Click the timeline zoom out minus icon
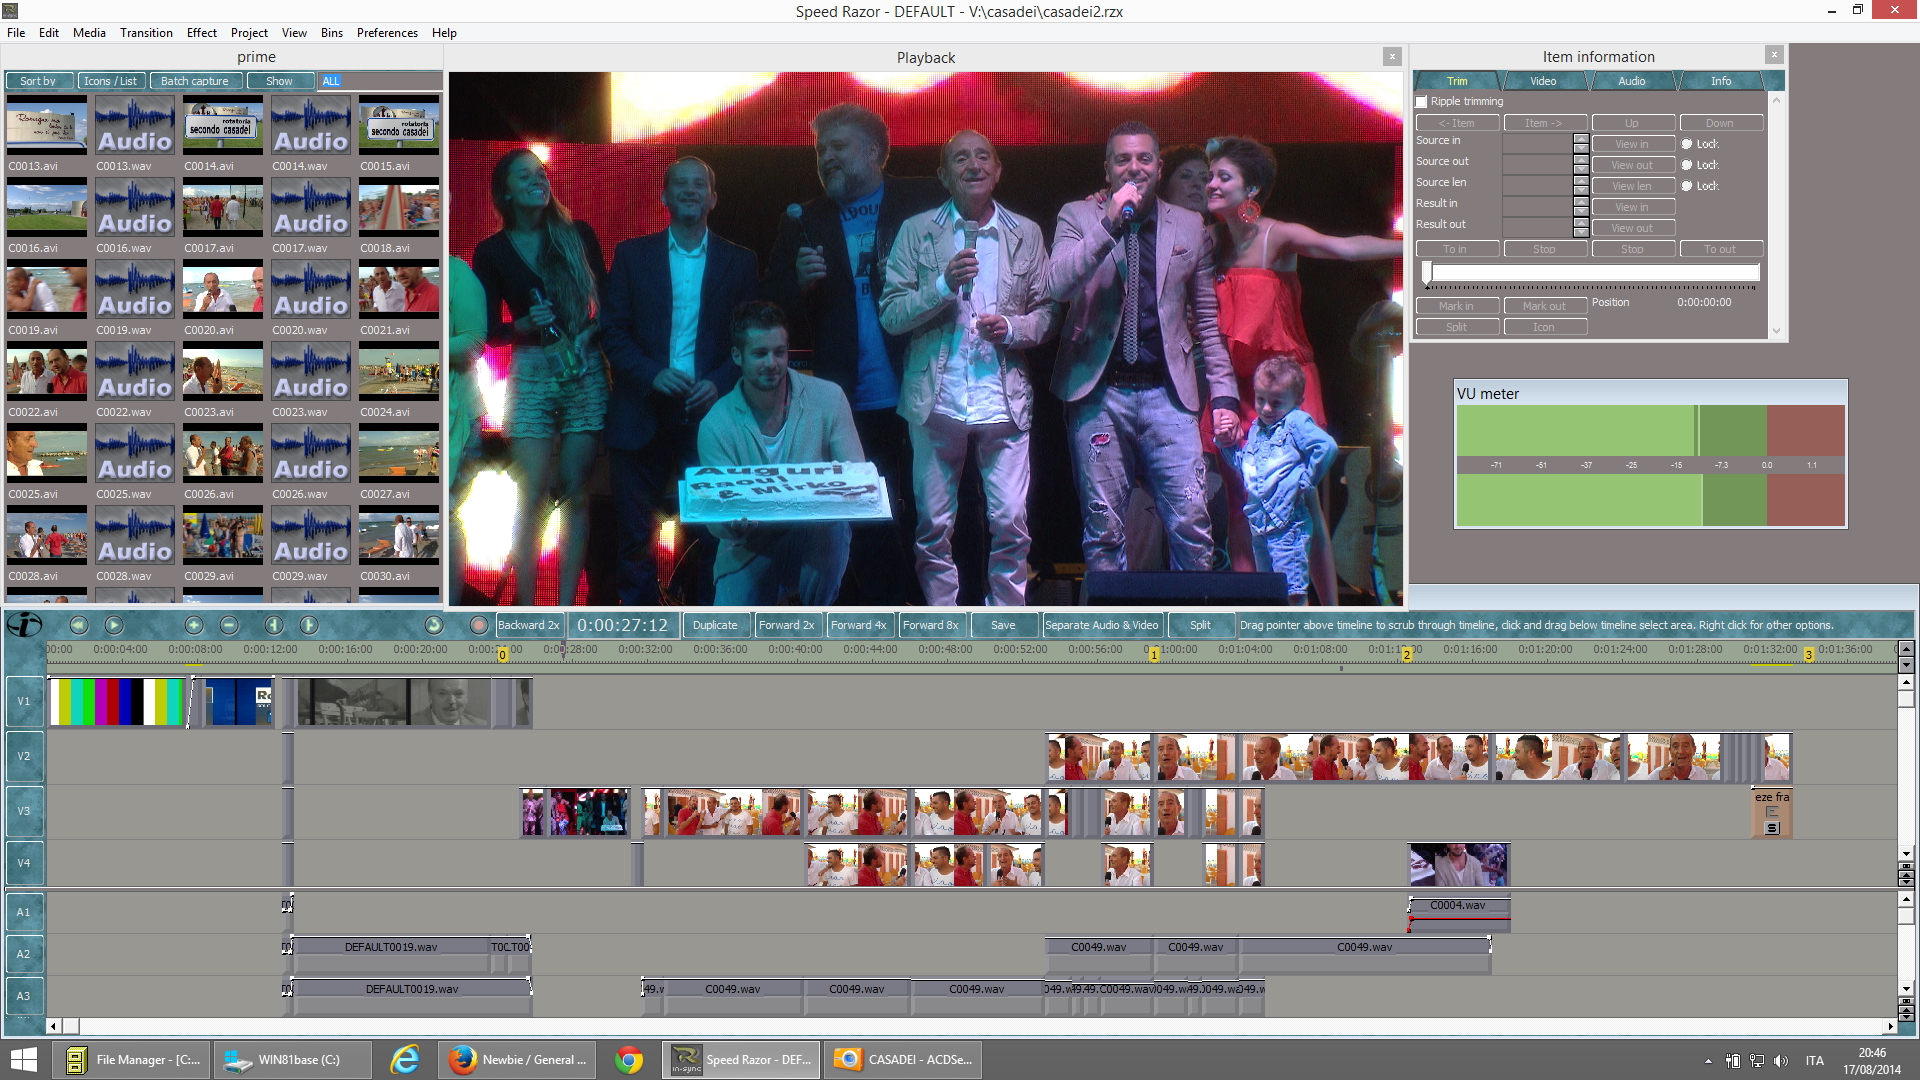1920x1080 pixels. 229,625
